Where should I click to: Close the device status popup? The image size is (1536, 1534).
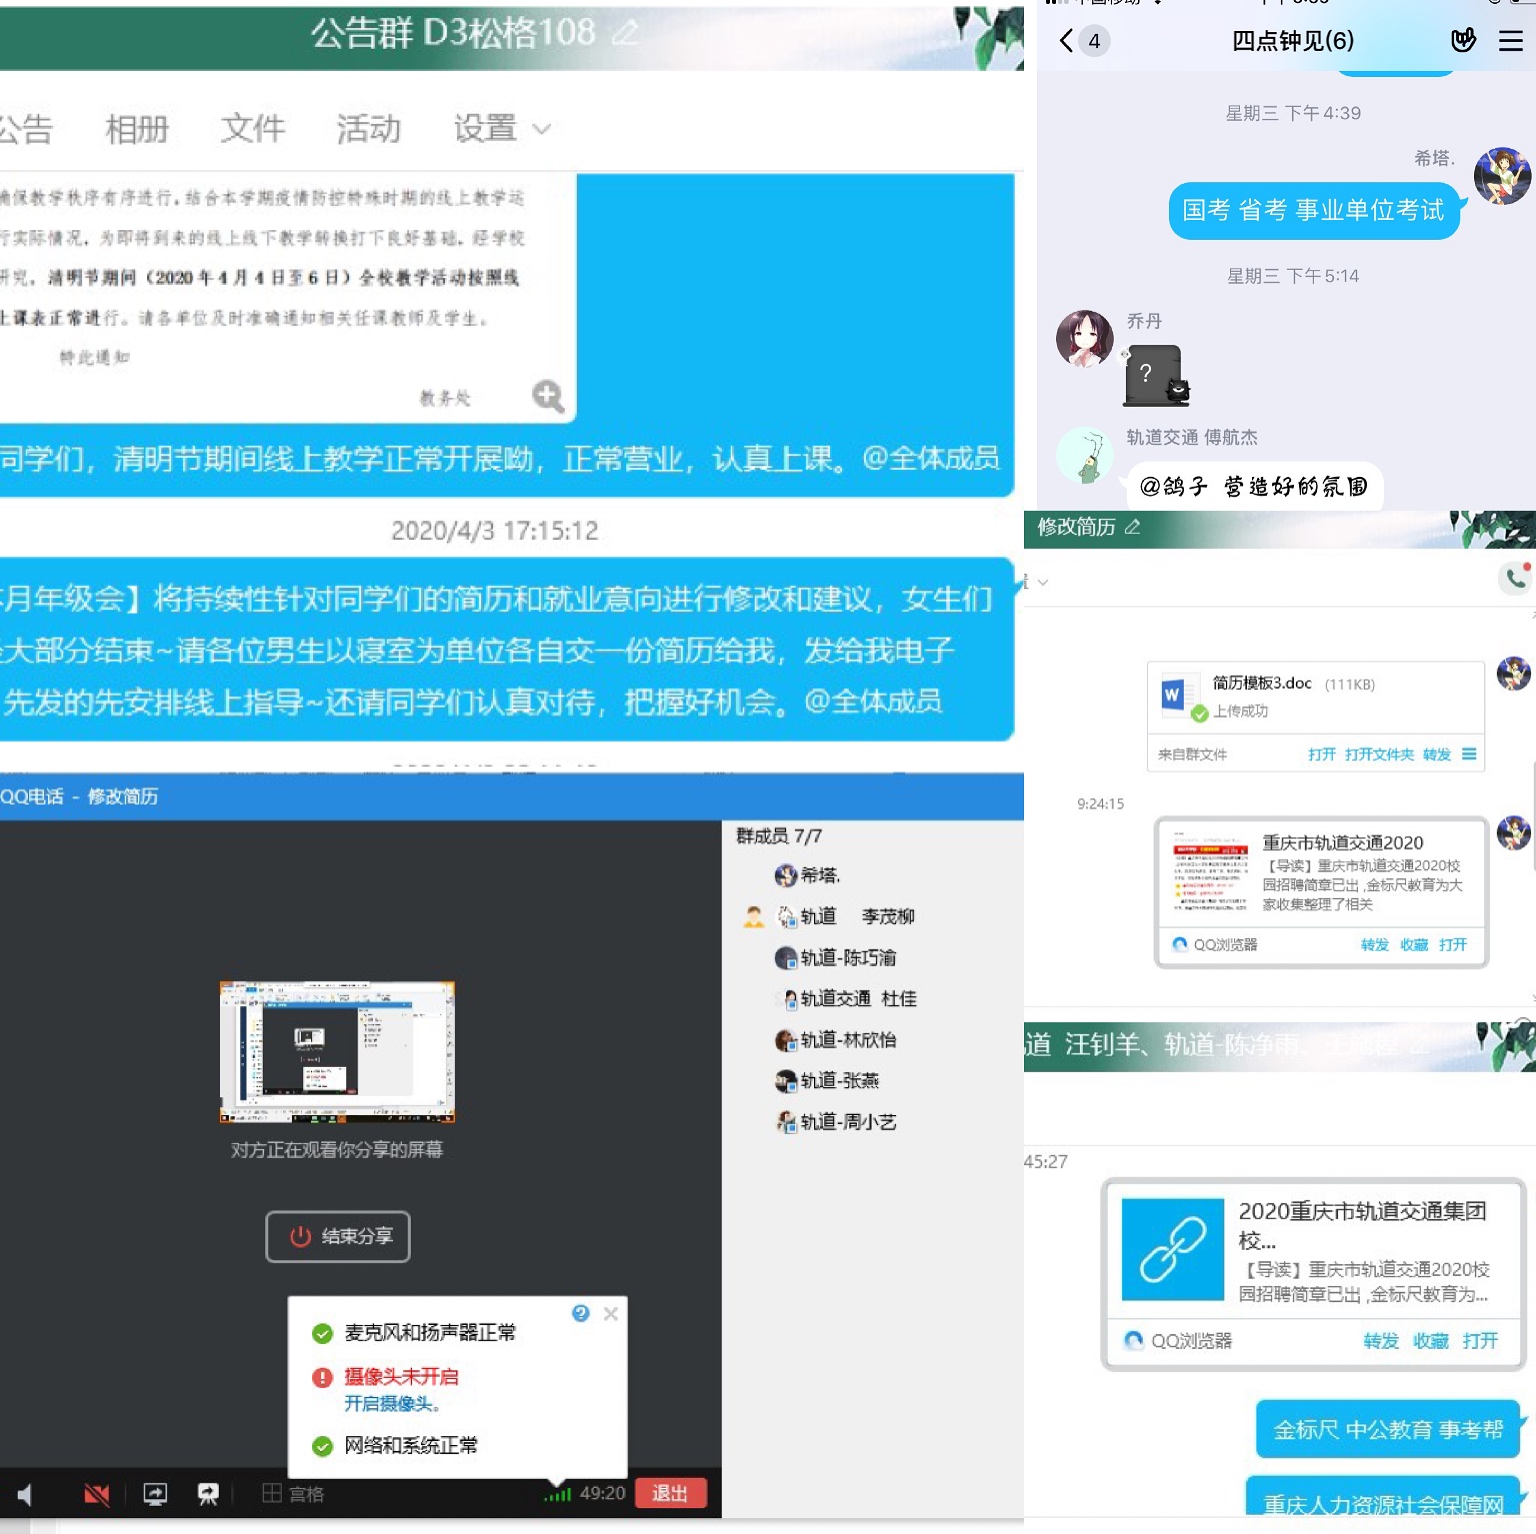tap(611, 1313)
